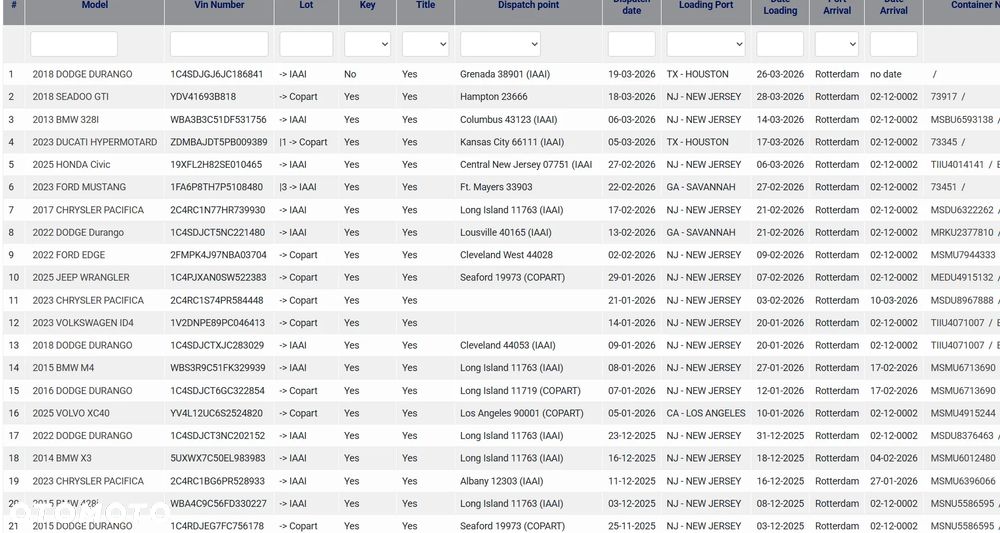Sort by Loading Port column header
This screenshot has height=533, width=1000.
coord(706,5)
